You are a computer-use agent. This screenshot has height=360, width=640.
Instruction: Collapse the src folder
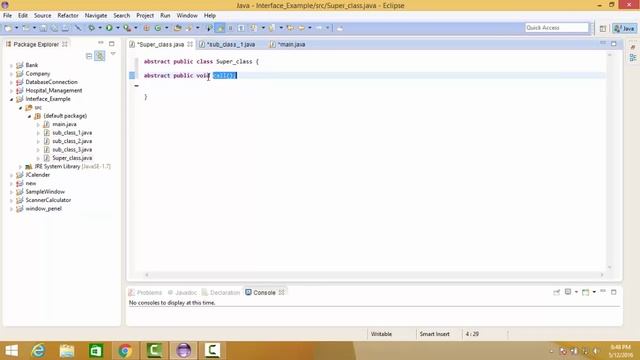point(20,108)
